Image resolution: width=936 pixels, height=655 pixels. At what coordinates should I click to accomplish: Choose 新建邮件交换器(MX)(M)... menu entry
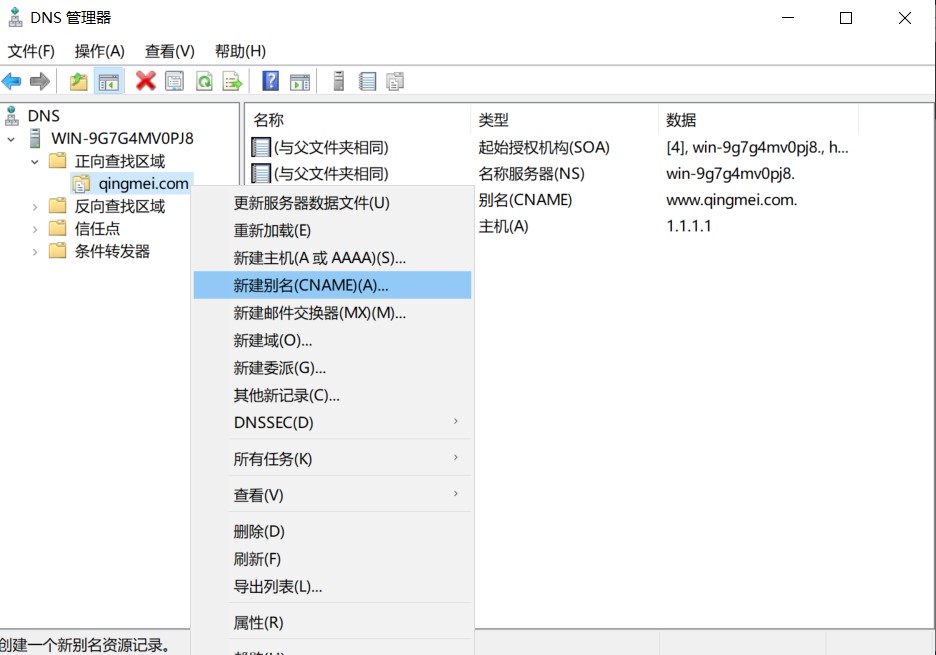click(332, 313)
